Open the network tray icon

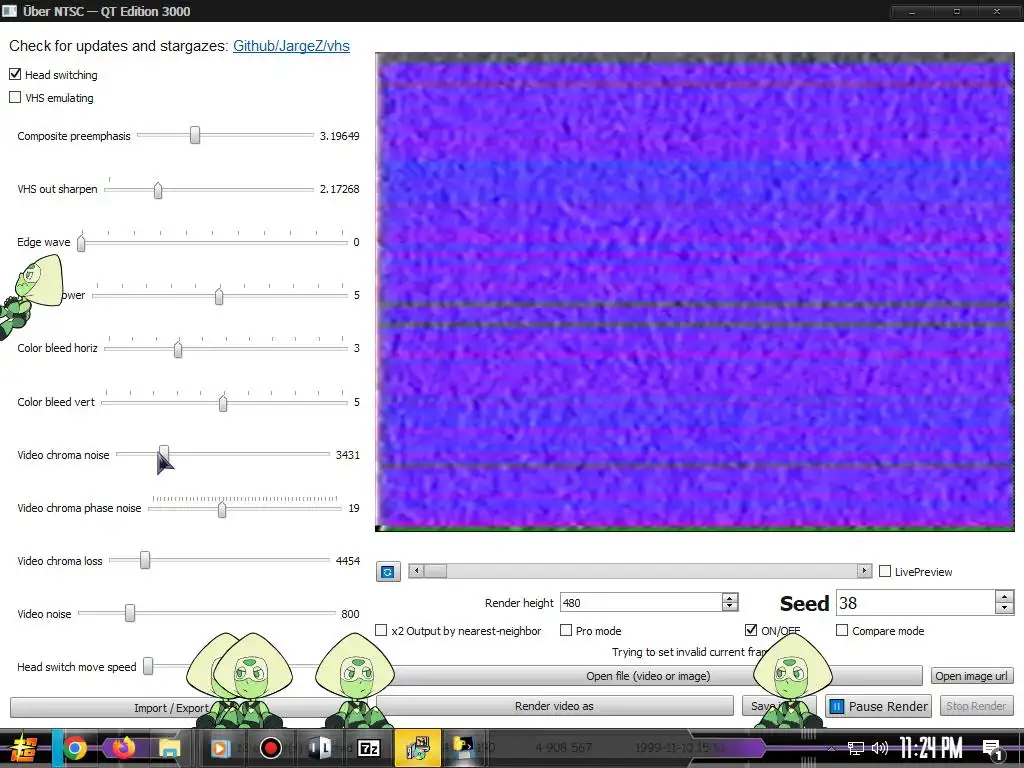[x=856, y=748]
